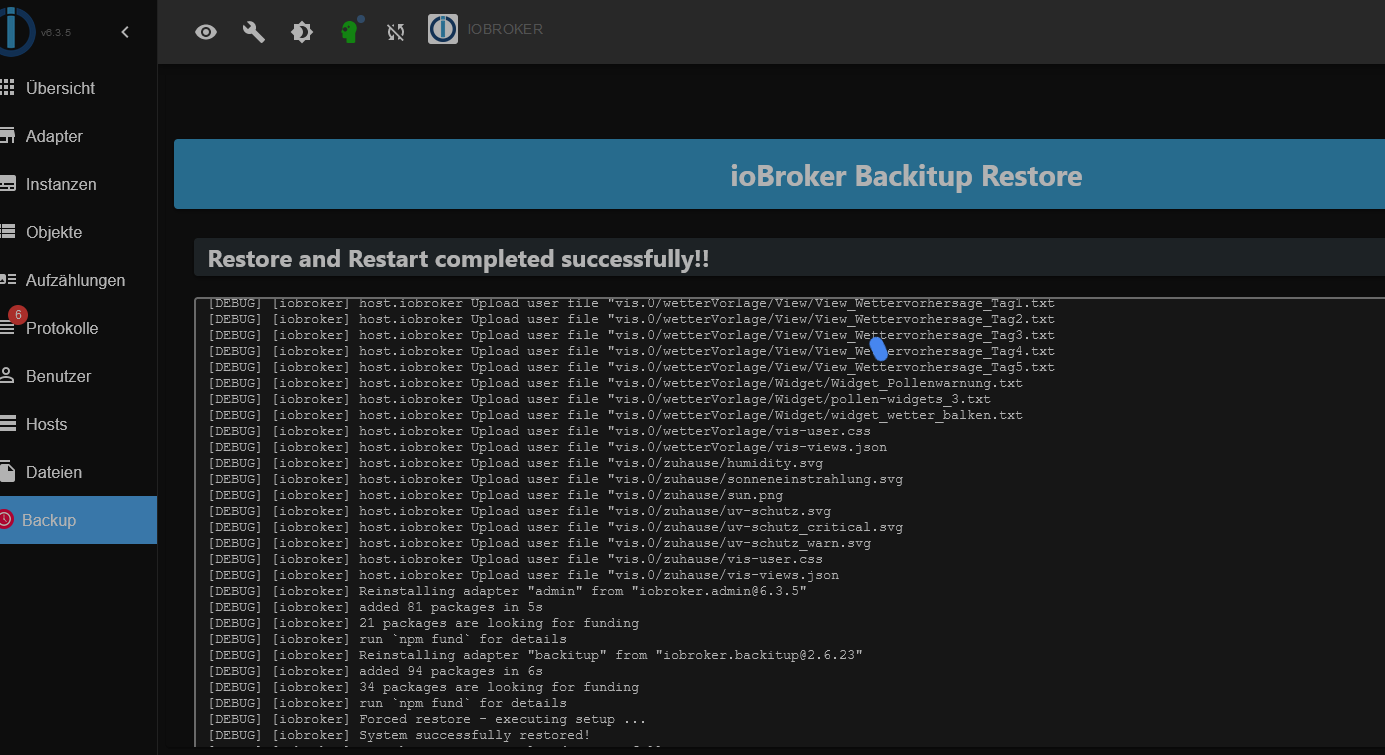
Task: Switch theme with the brightness icon
Action: 302,32
